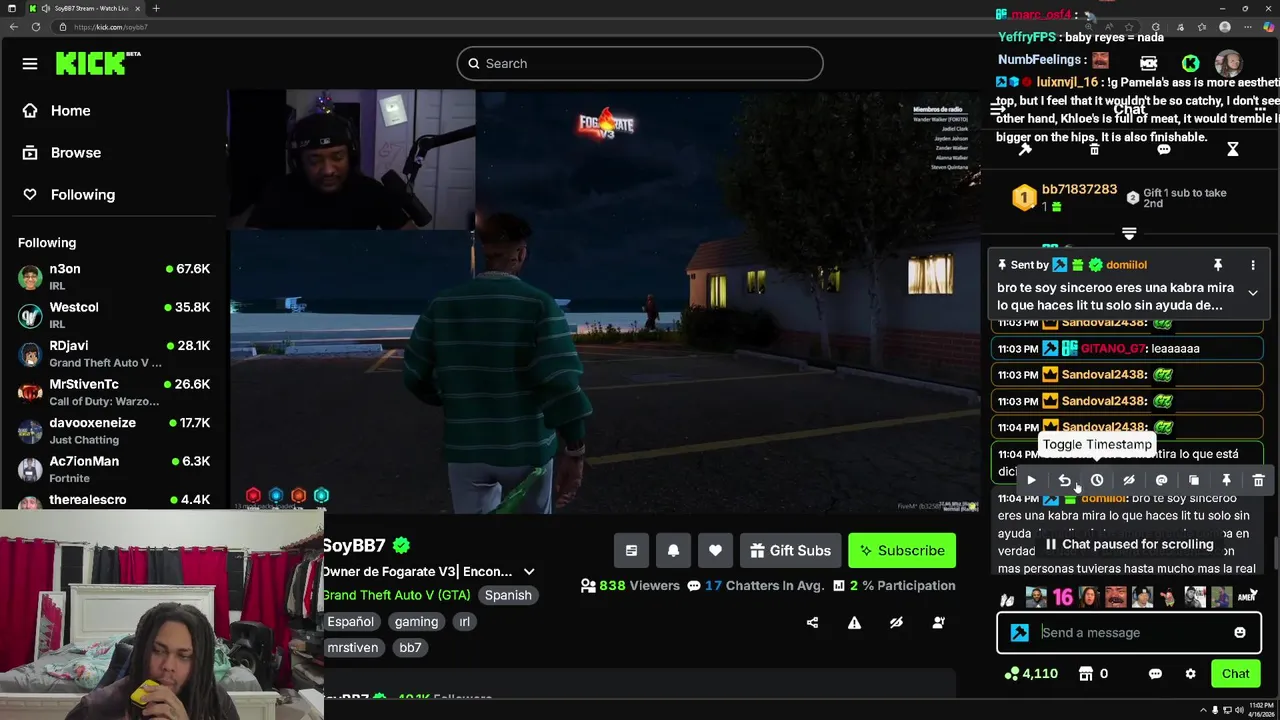Open the 4,110 channel points balance

tap(1031, 674)
